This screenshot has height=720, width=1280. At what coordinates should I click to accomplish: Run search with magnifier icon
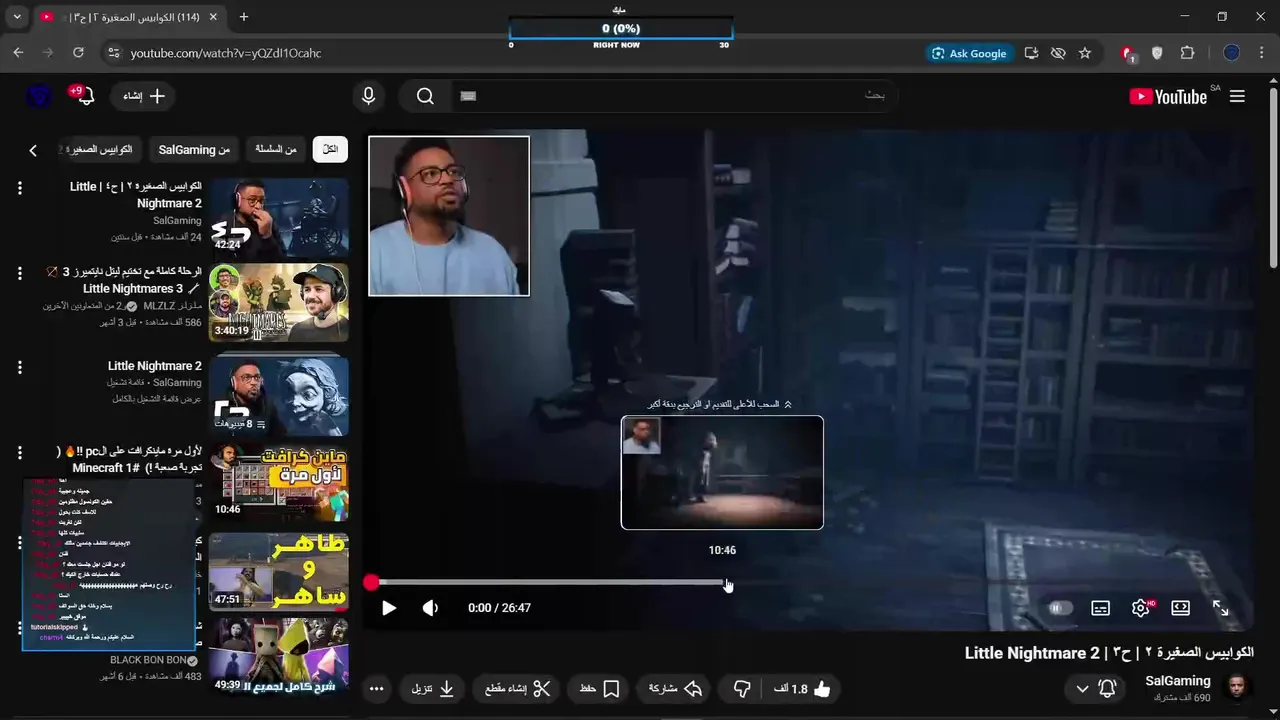(425, 96)
